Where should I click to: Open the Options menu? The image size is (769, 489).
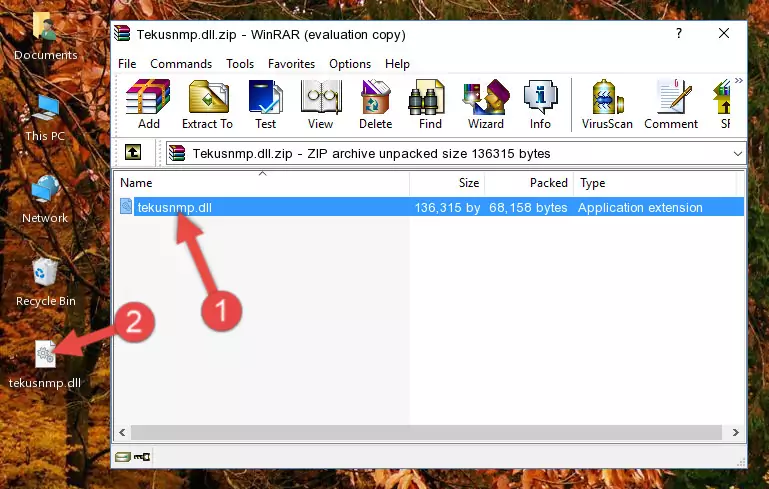point(350,64)
